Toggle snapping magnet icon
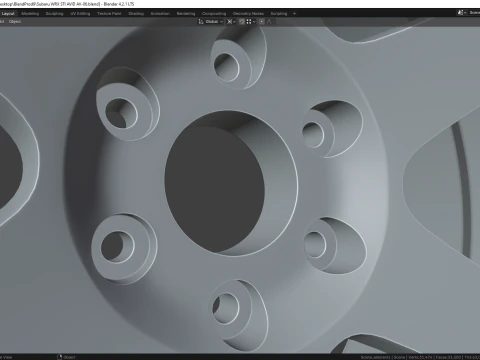 click(x=242, y=22)
